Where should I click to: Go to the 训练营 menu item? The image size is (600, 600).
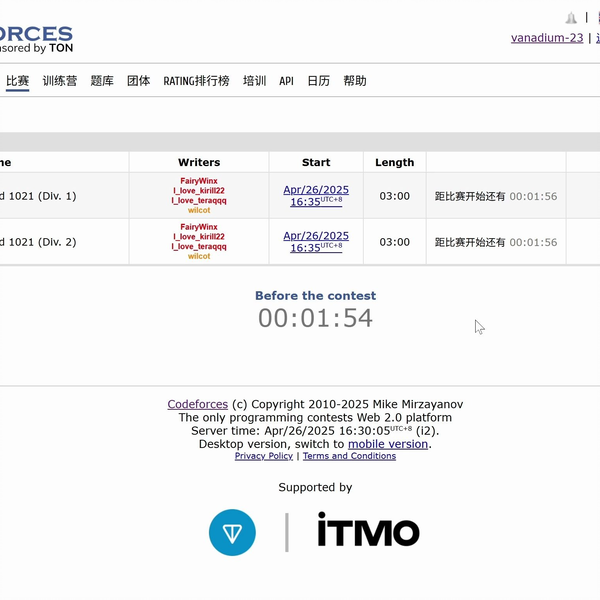click(60, 81)
